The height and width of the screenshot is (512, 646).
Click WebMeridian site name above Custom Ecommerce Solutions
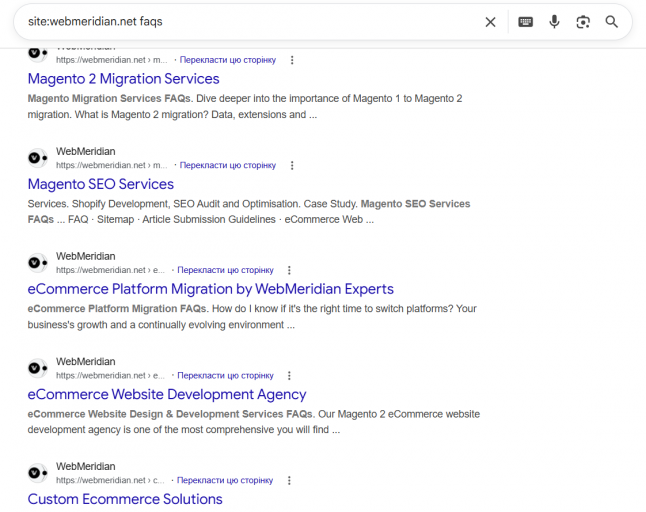coord(86,466)
